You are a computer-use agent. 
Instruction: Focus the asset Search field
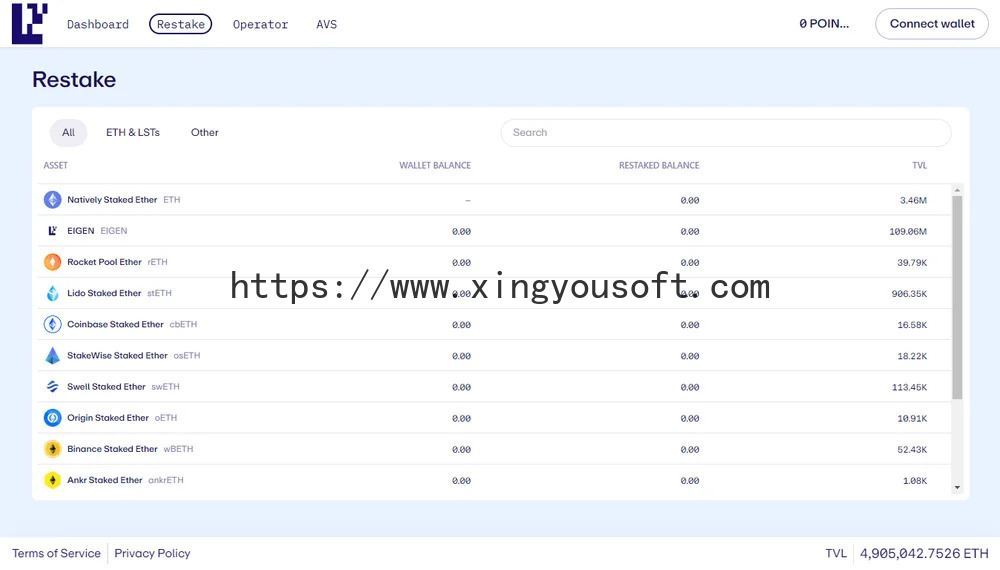(725, 132)
